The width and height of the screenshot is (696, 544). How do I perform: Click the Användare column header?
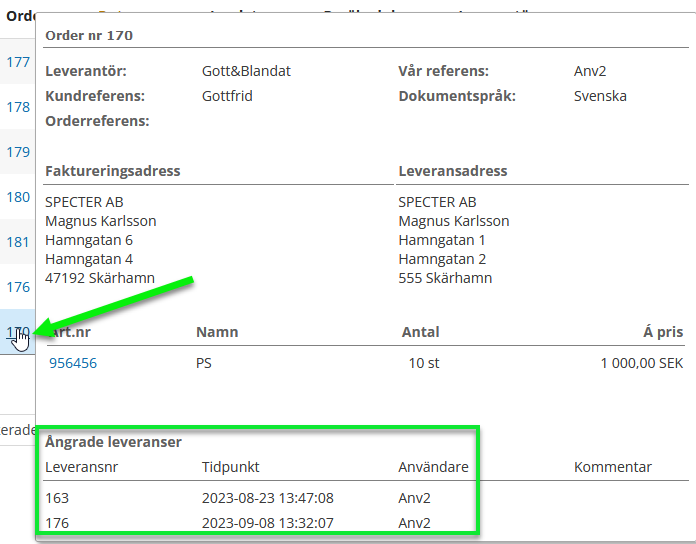coord(433,467)
